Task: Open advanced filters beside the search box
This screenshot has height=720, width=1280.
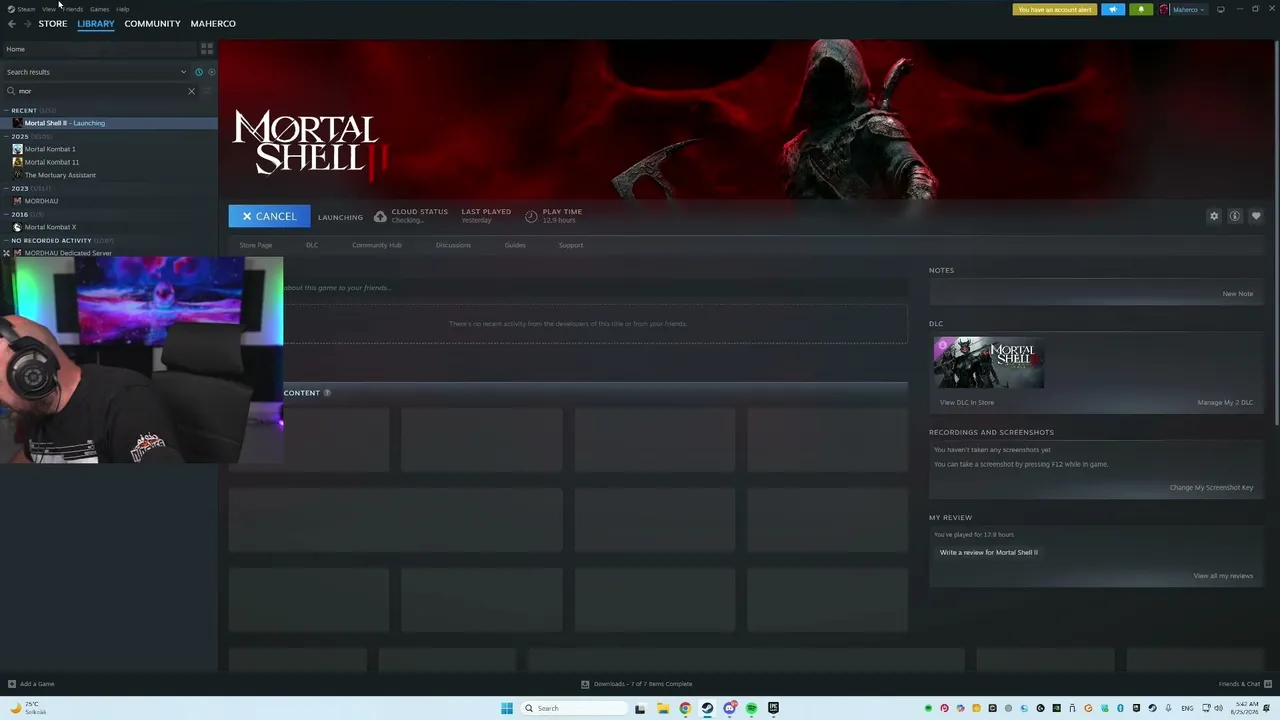Action: [x=207, y=91]
